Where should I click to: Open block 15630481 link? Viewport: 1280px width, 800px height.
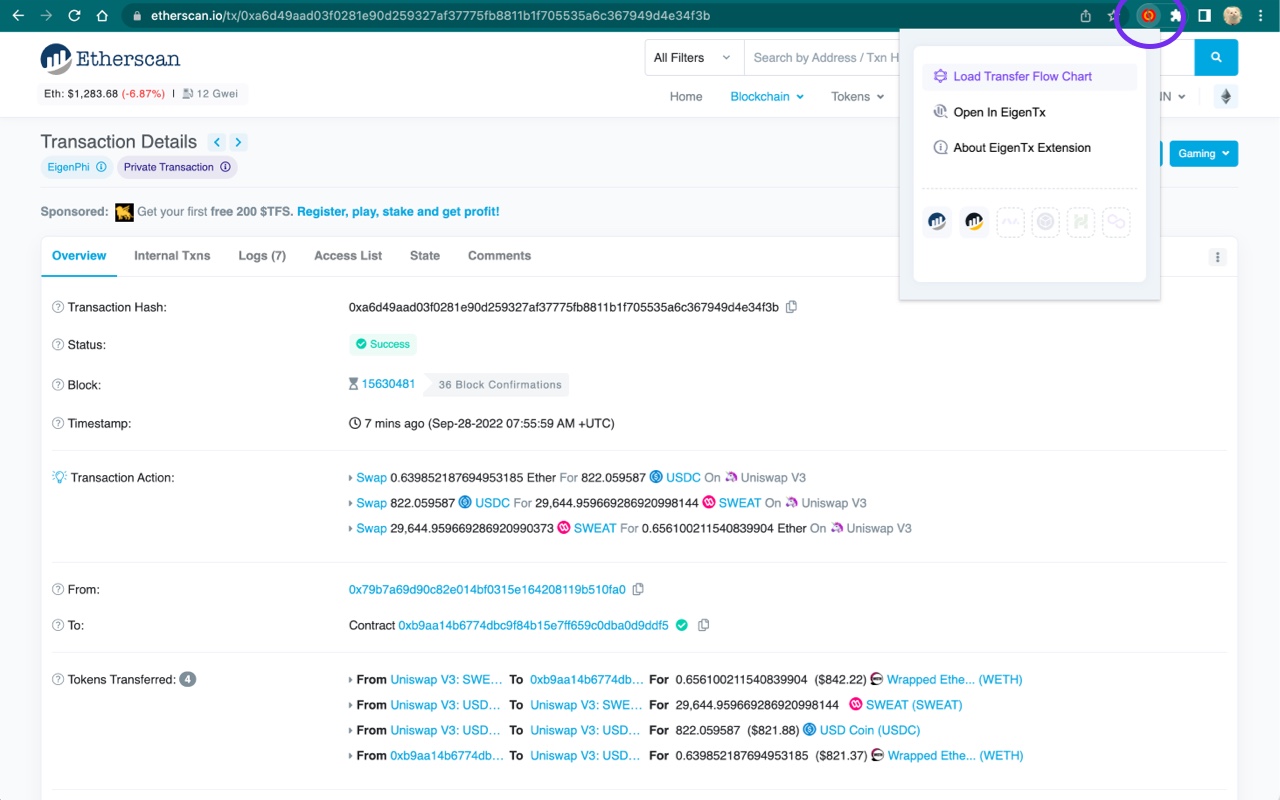[388, 384]
